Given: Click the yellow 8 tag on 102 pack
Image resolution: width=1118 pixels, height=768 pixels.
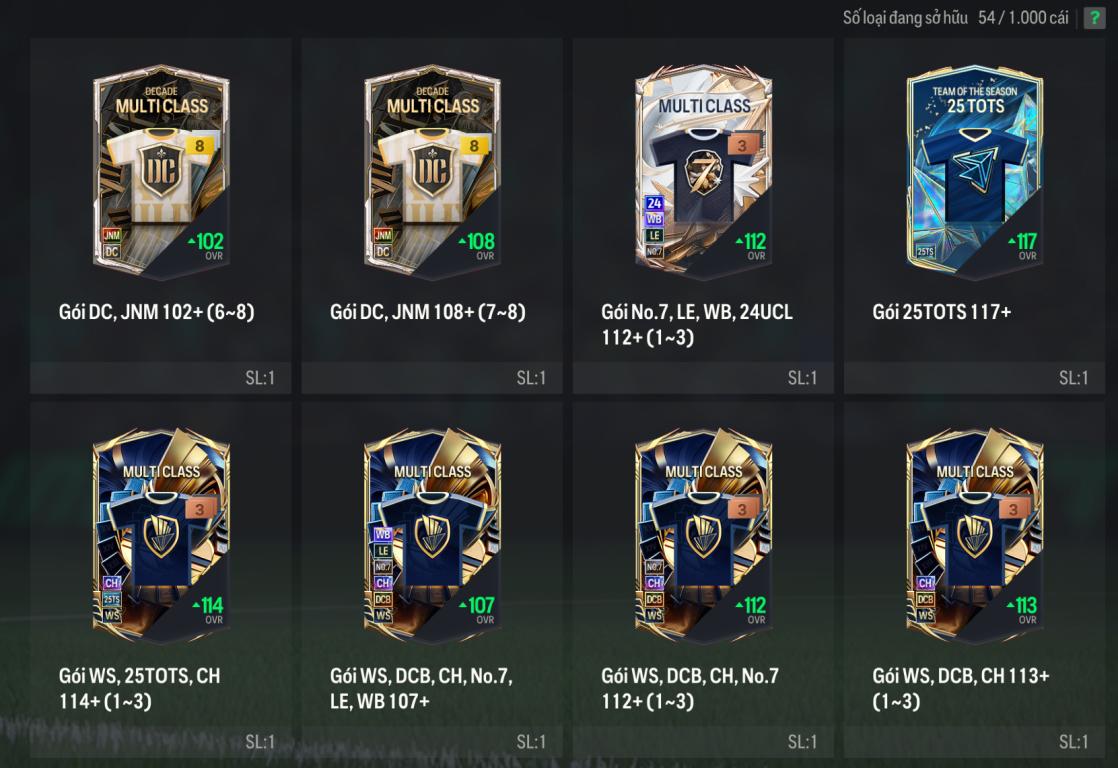Looking at the screenshot, I should 200,145.
